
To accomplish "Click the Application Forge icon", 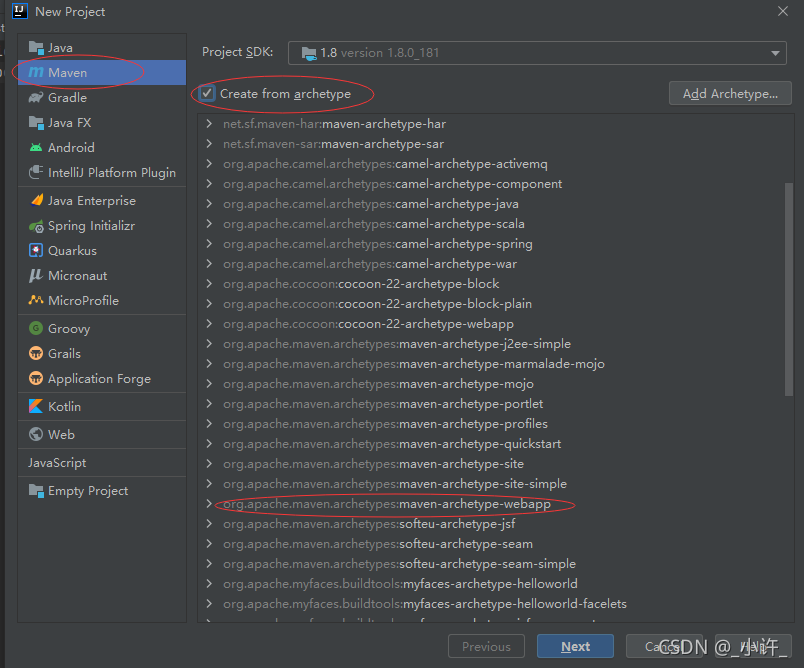I will 36,378.
